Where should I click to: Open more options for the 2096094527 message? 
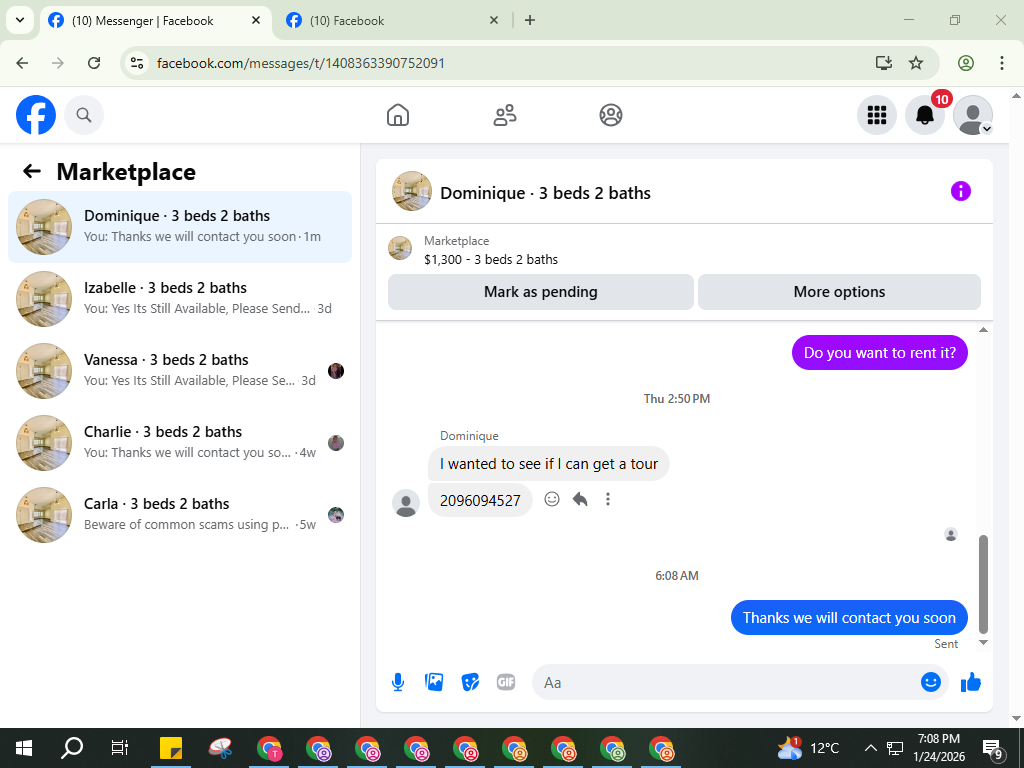pos(608,500)
